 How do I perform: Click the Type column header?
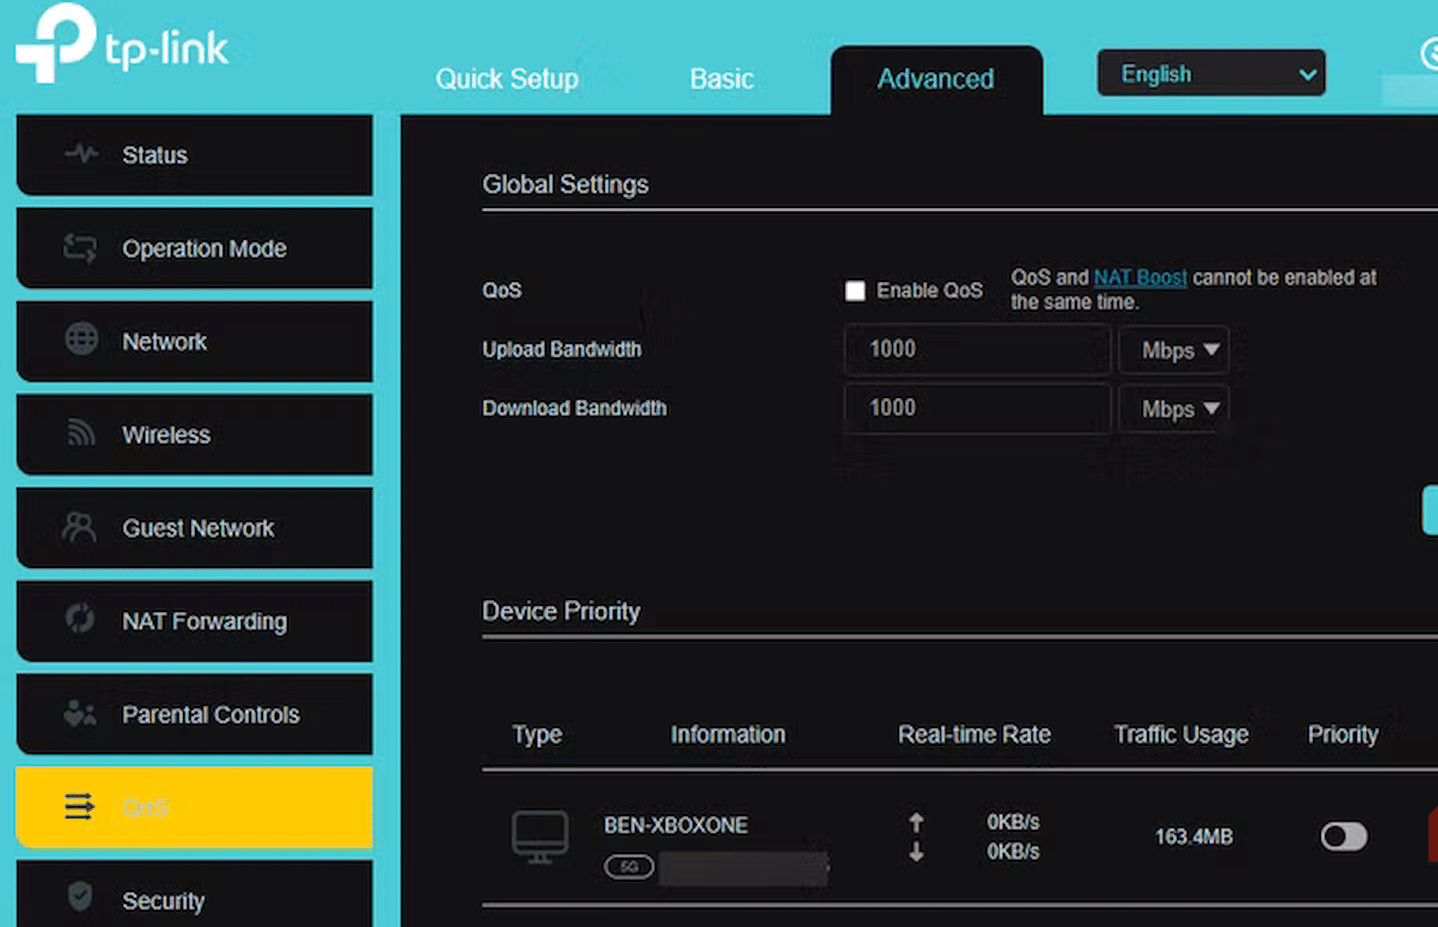537,735
